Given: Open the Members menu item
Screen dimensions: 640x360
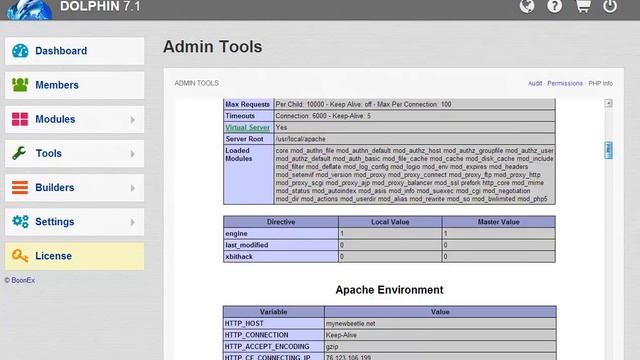Looking at the screenshot, I should pos(75,85).
